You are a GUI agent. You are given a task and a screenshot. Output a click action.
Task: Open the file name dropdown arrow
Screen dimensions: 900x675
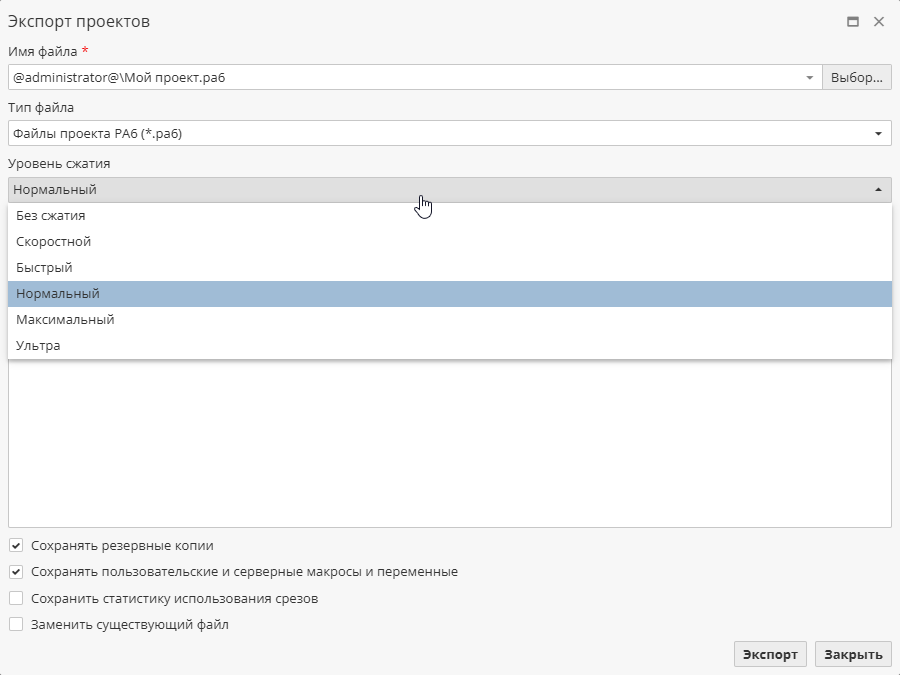tap(809, 78)
